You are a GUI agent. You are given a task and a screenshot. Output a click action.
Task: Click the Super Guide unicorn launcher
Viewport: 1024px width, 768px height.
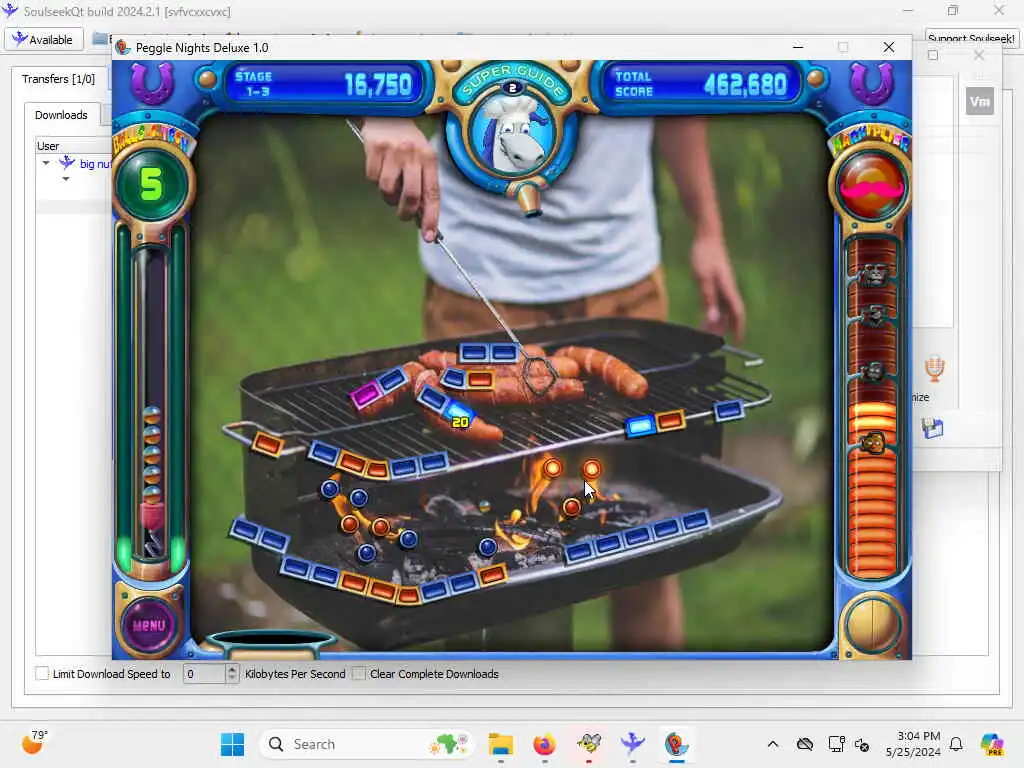[x=512, y=136]
